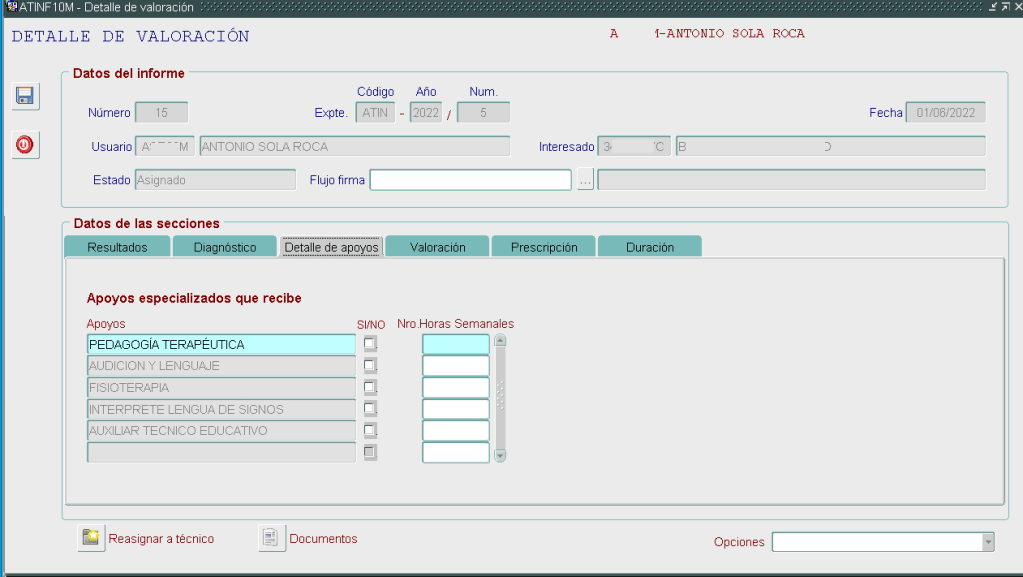Click the Reasignar a técnico link
The width and height of the screenshot is (1023, 577).
(161, 539)
